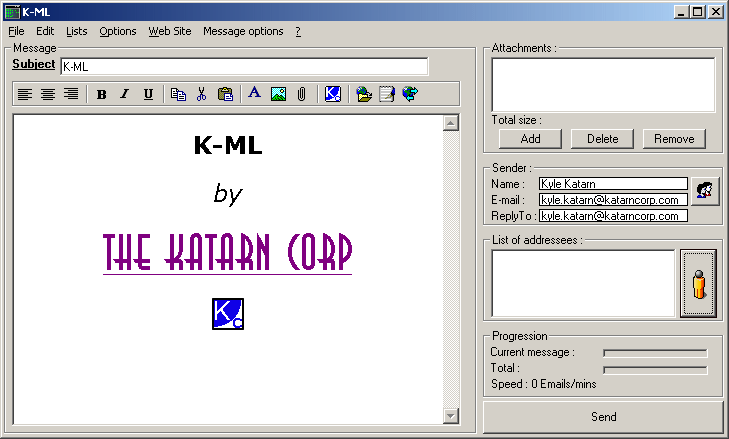Click the word 'by' in message body
The width and height of the screenshot is (729, 439).
[228, 193]
